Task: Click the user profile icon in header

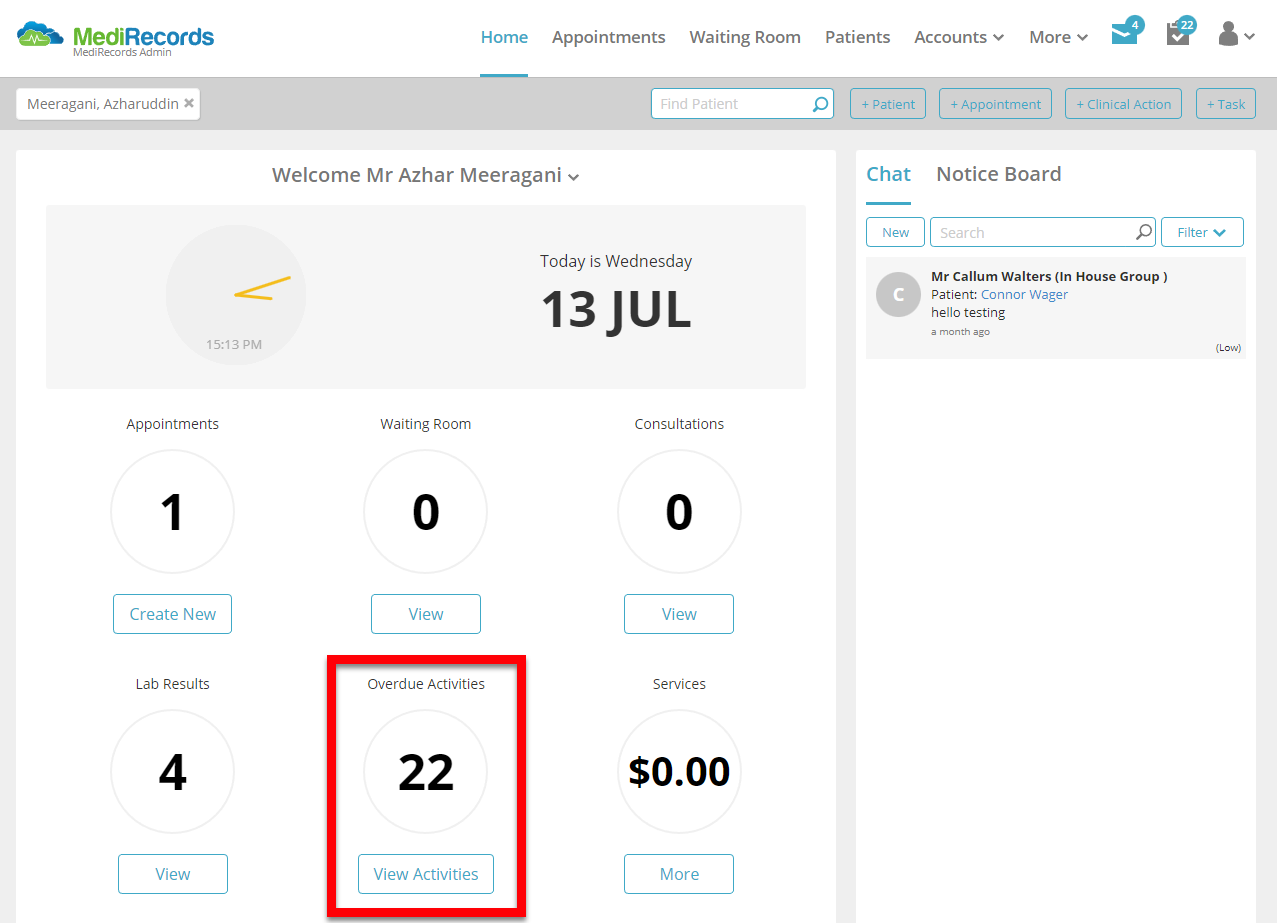Action: point(1236,35)
